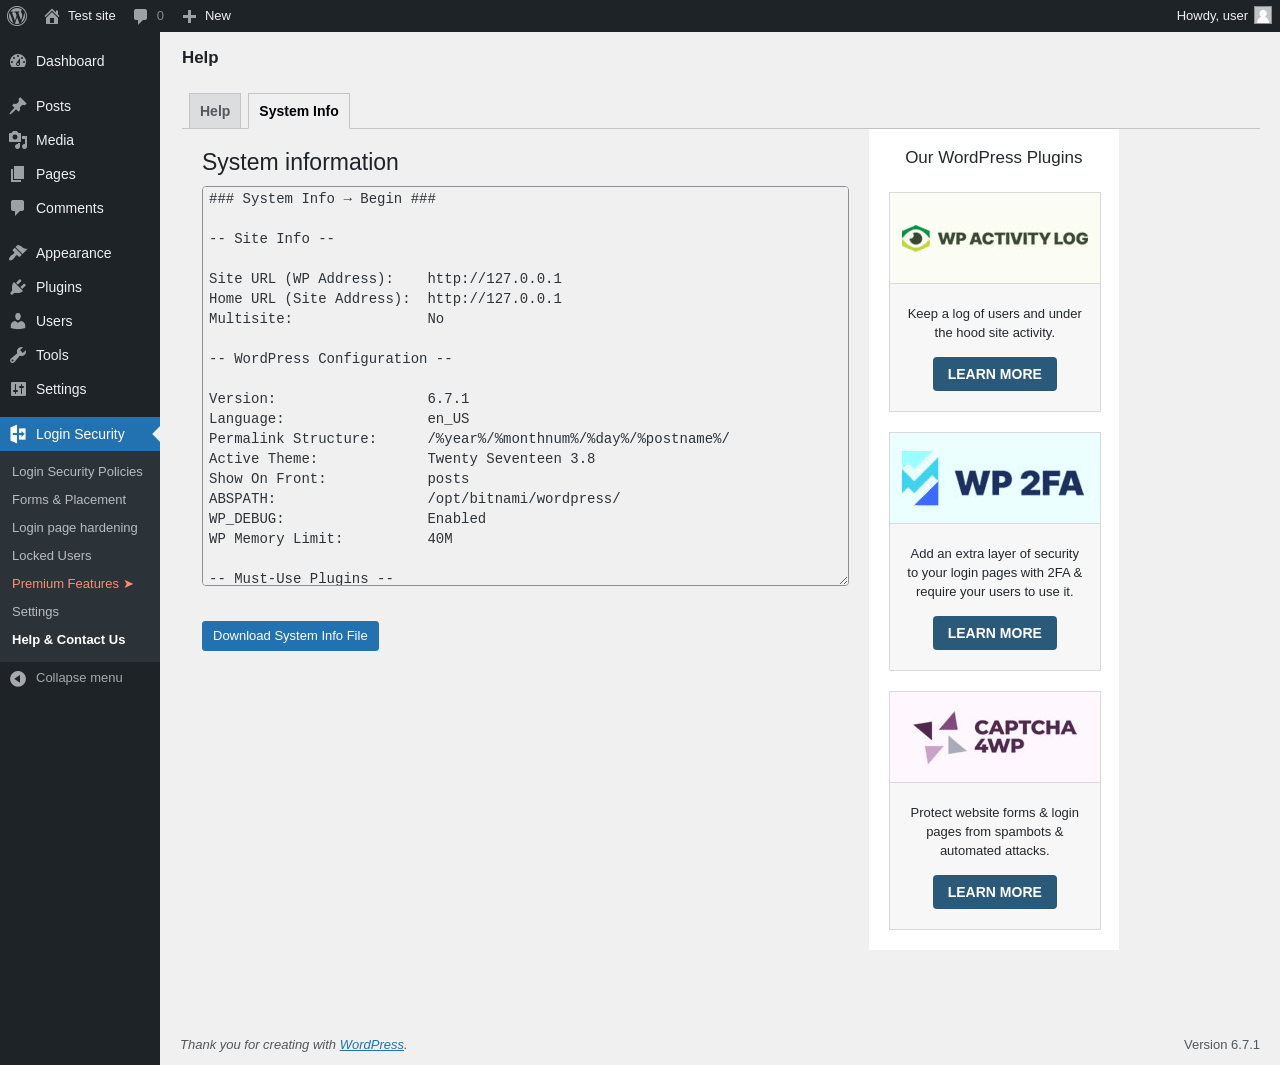1280x1065 pixels.
Task: Open the main Settings menu item
Action: pyautogui.click(x=80, y=389)
